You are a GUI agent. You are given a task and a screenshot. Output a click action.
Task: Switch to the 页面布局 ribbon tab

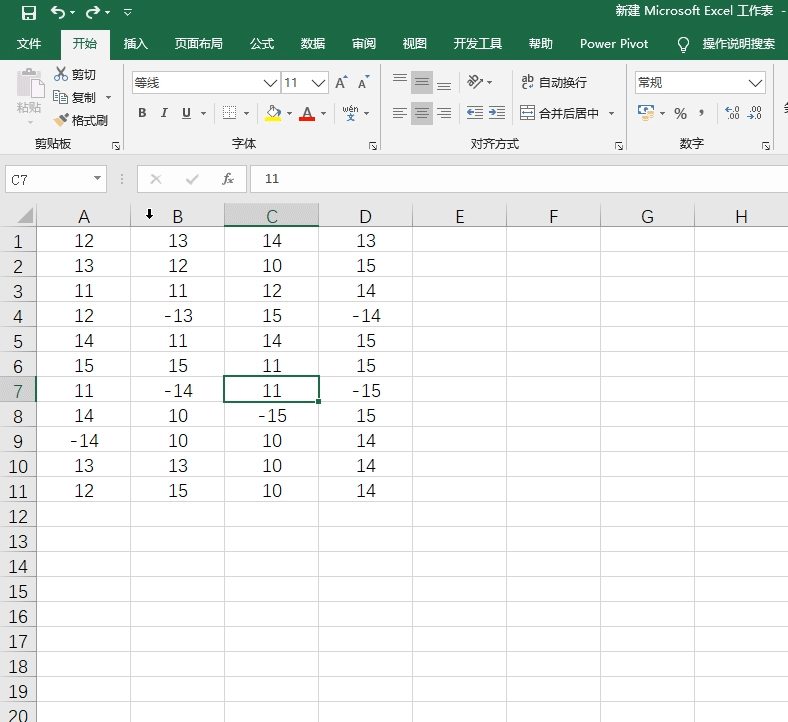199,44
